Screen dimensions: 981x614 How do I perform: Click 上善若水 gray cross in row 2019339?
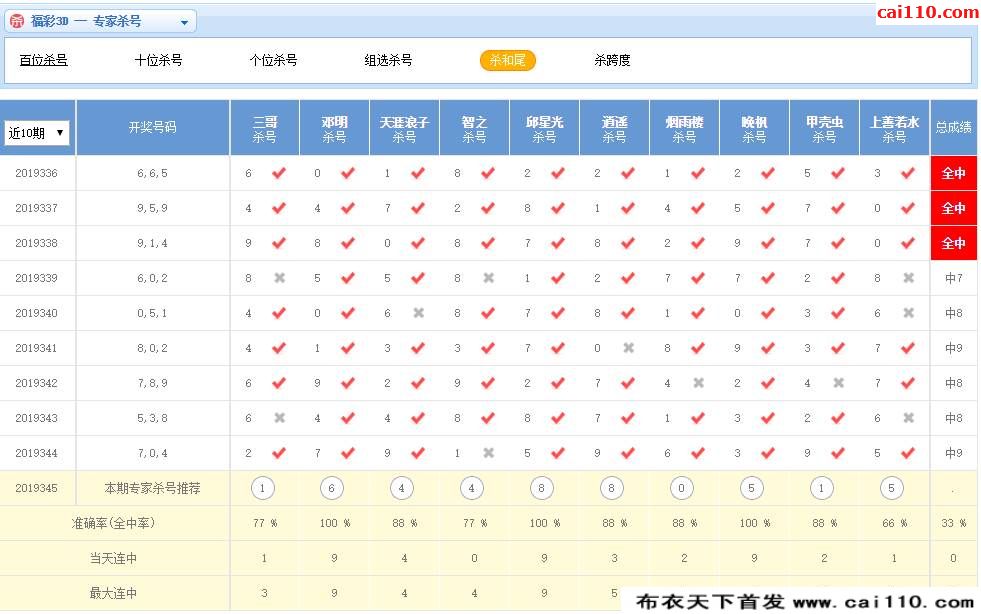pyautogui.click(x=909, y=278)
